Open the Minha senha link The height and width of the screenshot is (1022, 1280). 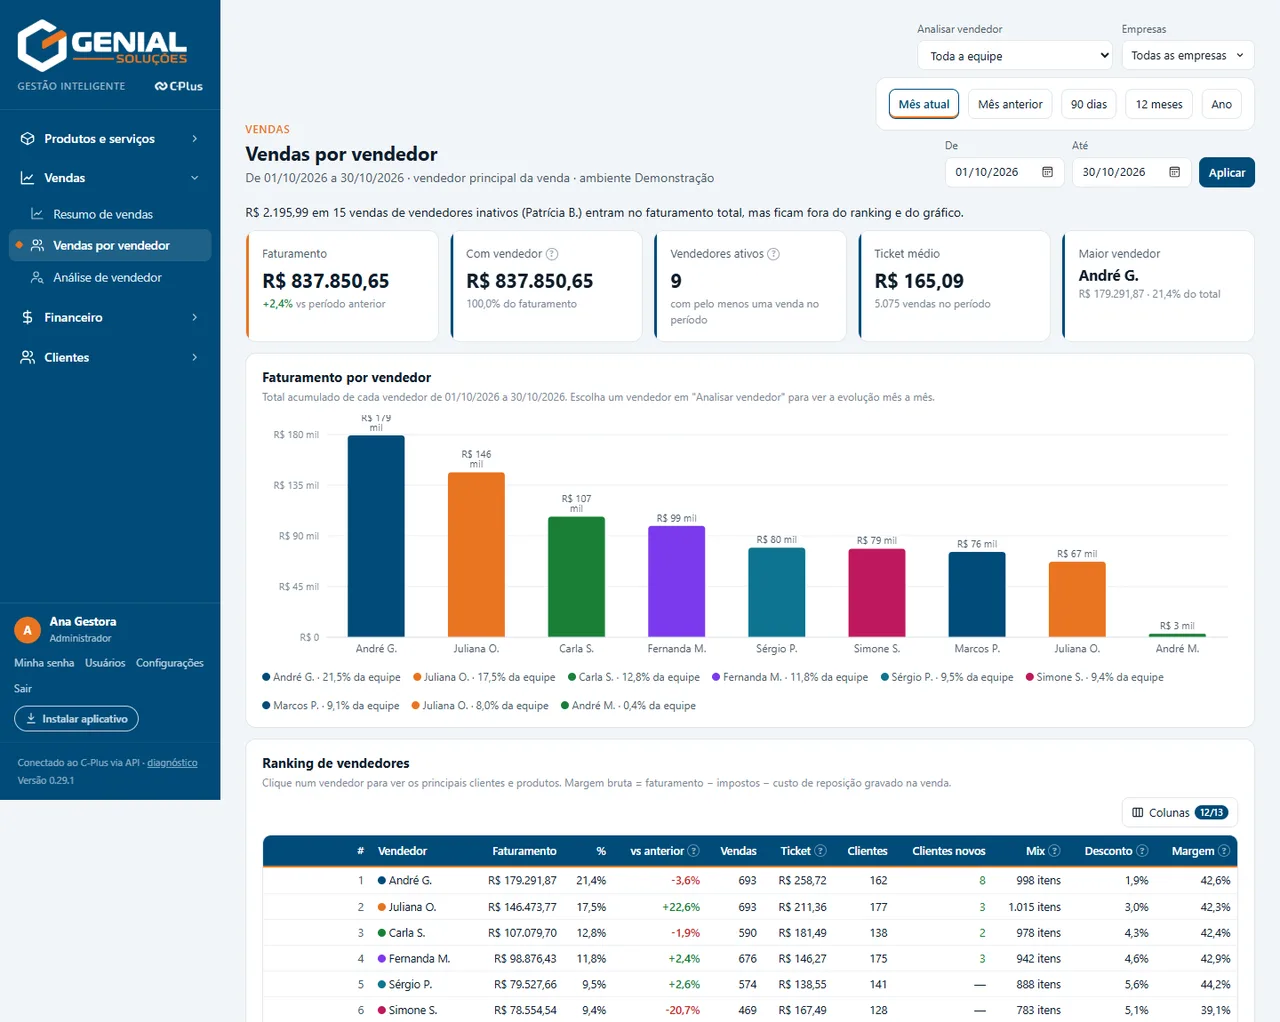pyautogui.click(x=44, y=663)
